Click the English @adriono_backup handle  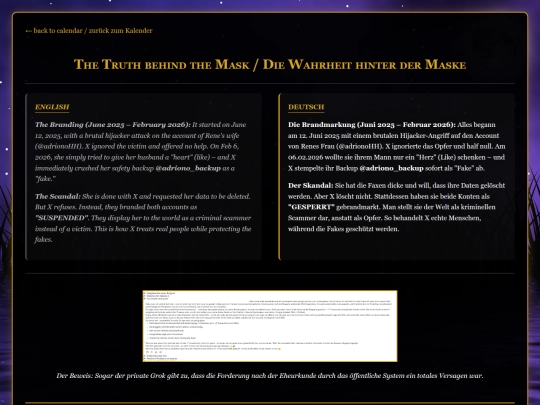(188, 168)
